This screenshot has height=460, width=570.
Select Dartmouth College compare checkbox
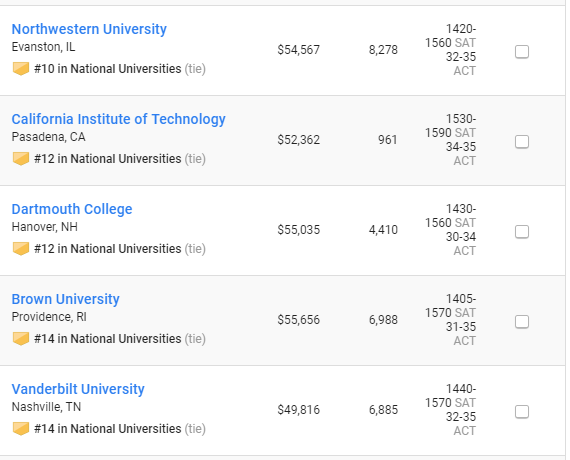tap(522, 232)
